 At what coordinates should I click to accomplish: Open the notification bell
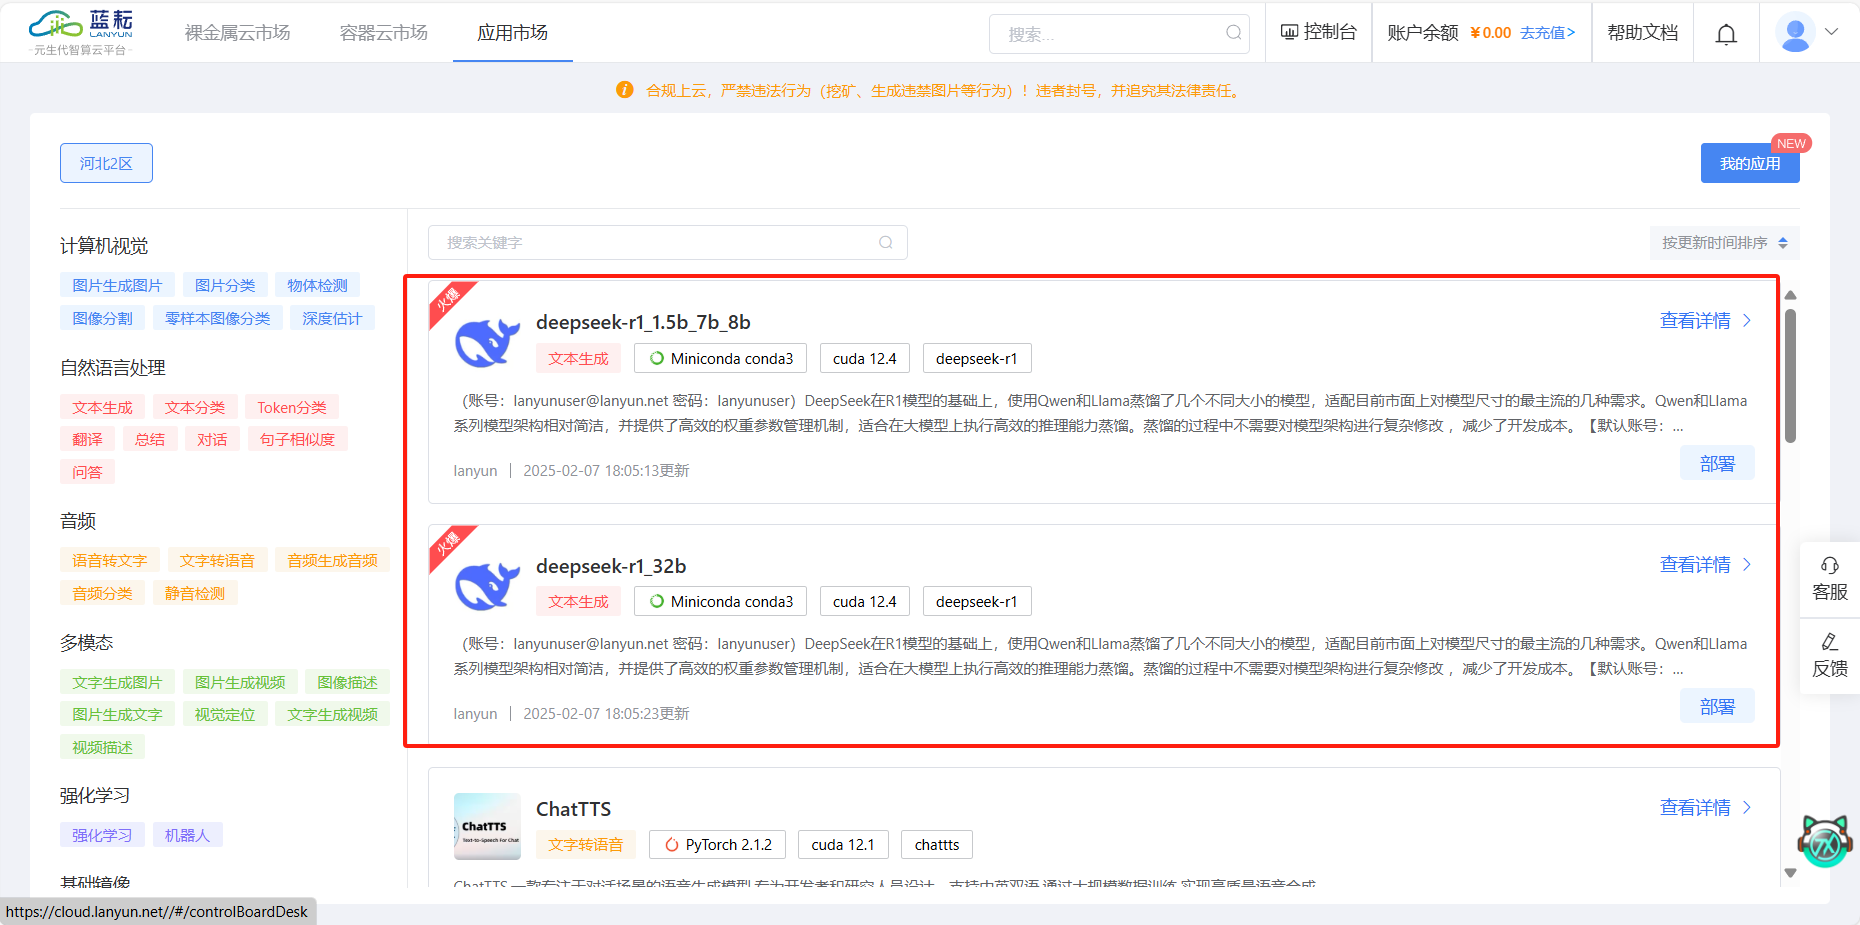(1726, 34)
